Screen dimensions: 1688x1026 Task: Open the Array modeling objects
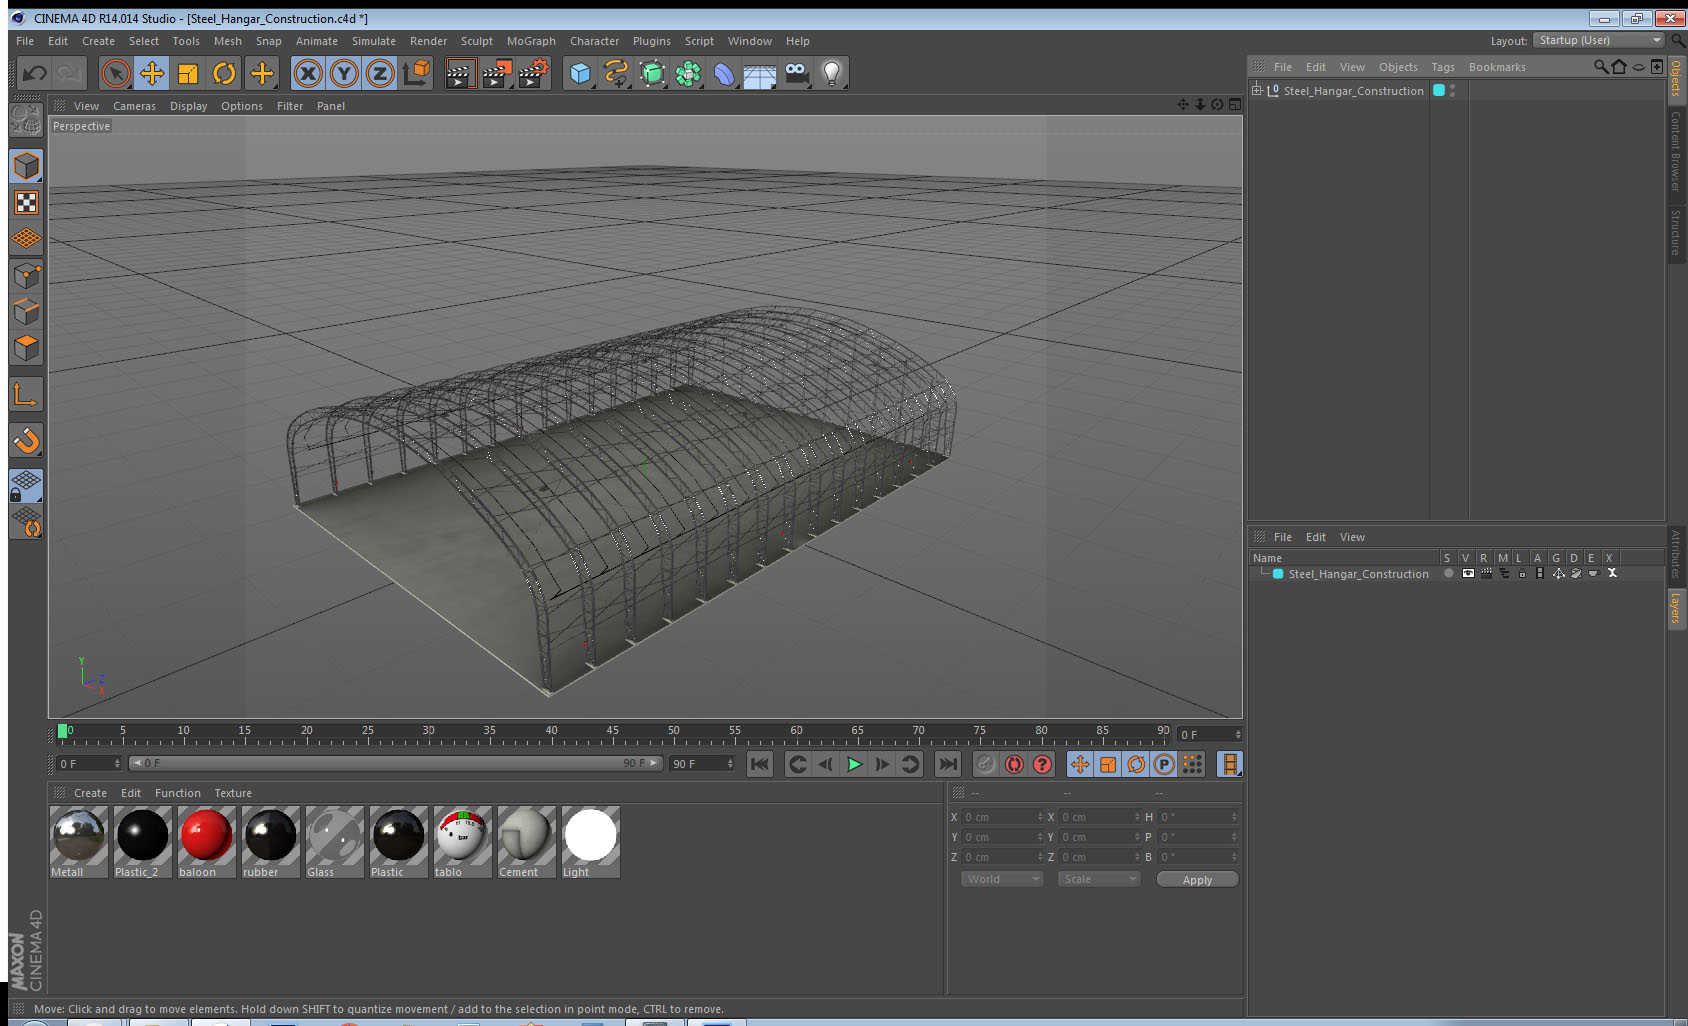(688, 73)
